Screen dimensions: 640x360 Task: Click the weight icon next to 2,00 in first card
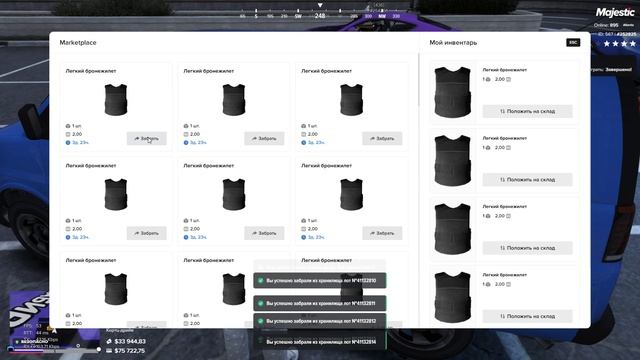click(68, 134)
